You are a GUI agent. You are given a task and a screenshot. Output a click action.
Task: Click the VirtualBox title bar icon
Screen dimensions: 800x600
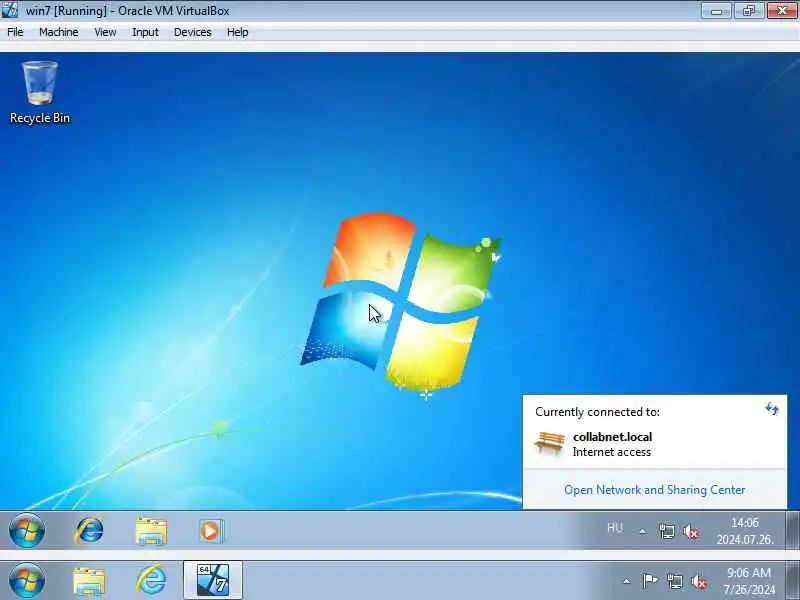click(x=9, y=10)
